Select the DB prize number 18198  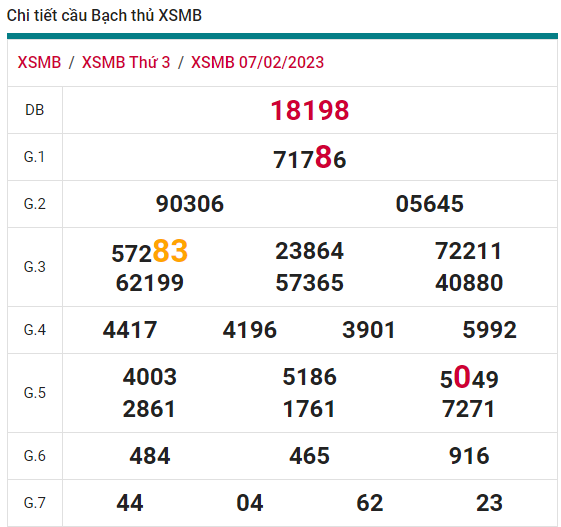pos(310,110)
